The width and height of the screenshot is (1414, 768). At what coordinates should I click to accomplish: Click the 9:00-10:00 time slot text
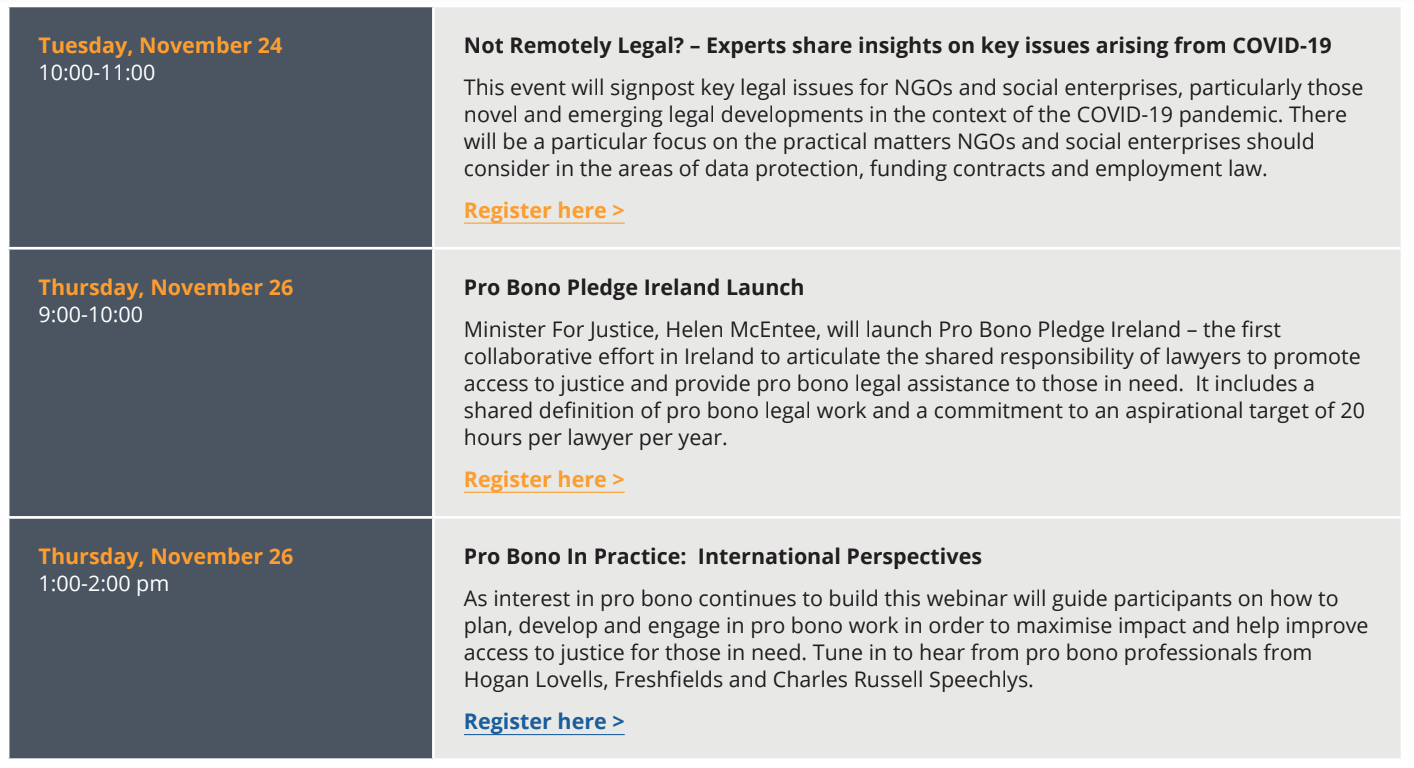click(x=91, y=315)
